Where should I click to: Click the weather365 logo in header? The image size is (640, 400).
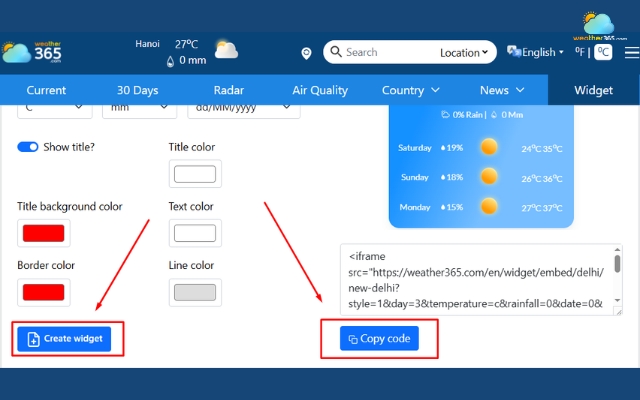coord(31,52)
